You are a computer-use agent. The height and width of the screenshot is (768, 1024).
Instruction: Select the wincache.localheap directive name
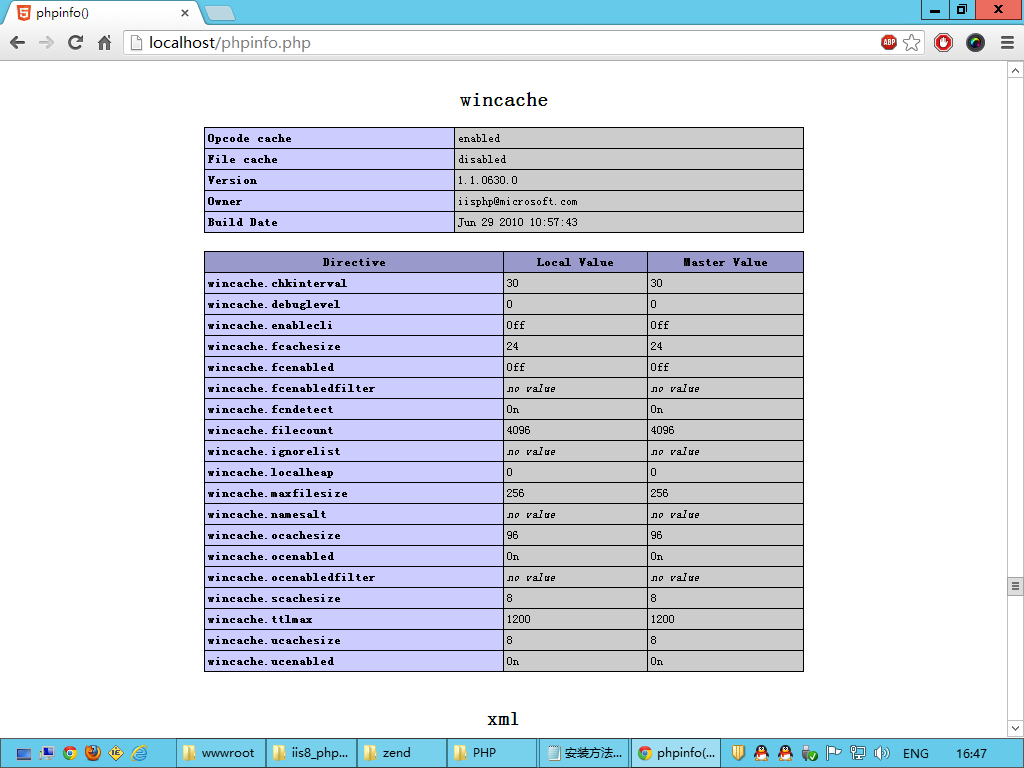[x=270, y=472]
